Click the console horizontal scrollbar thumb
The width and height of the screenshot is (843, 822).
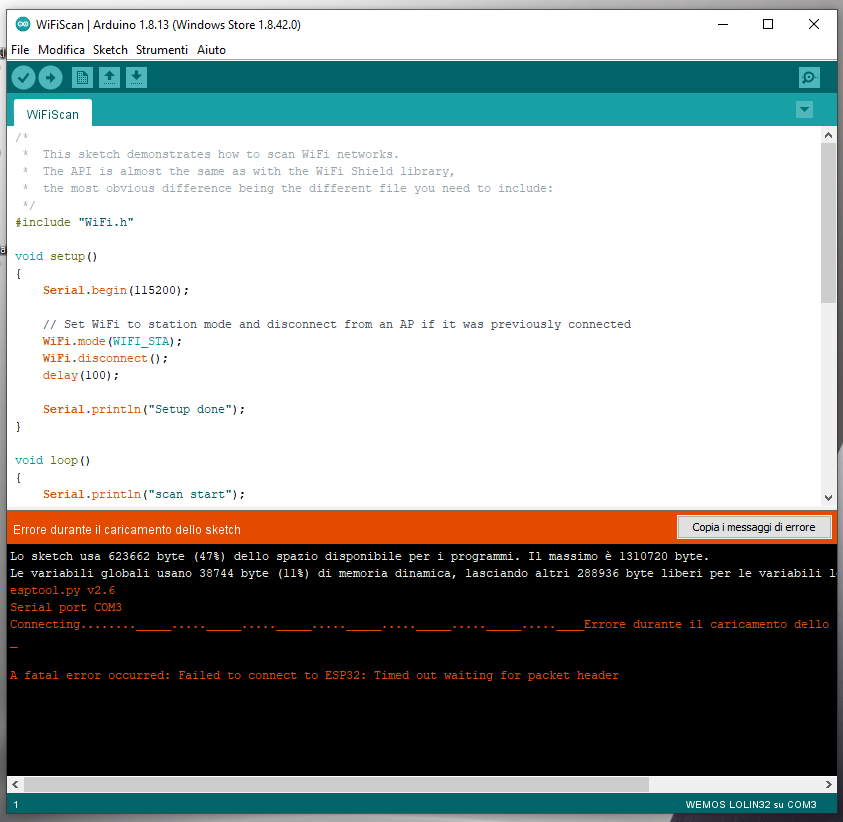[x=337, y=784]
